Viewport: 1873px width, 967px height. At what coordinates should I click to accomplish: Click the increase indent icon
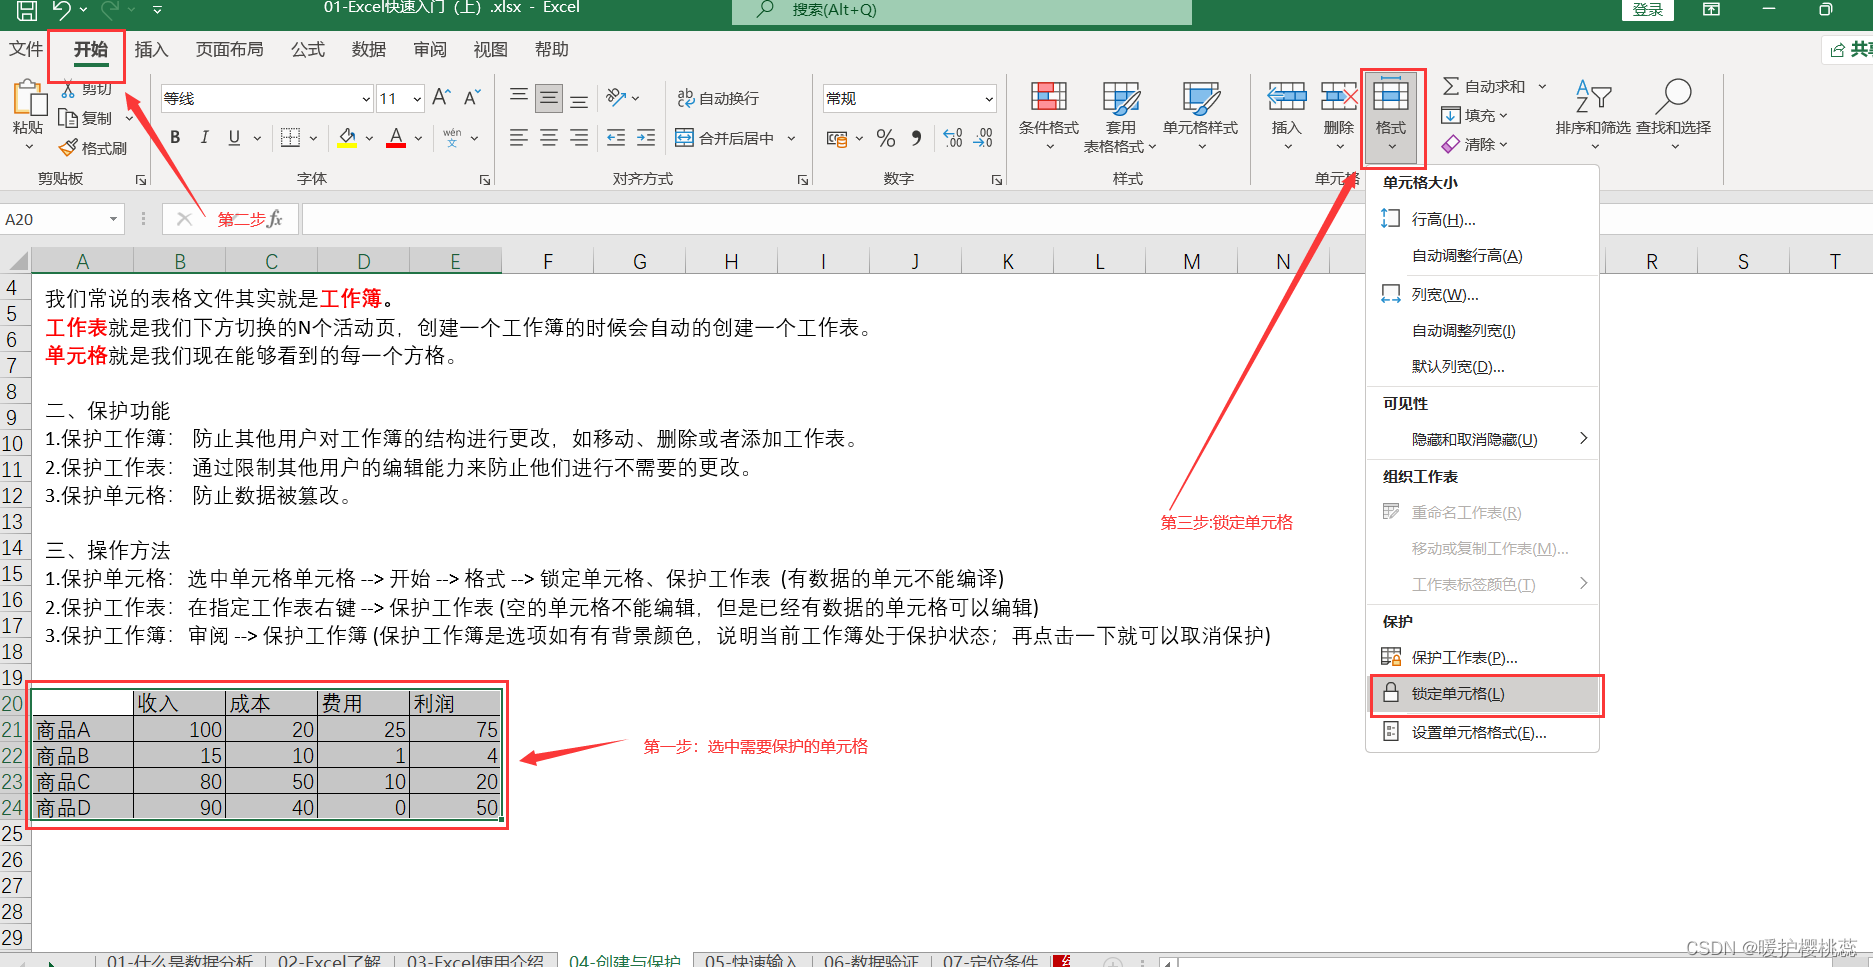click(646, 138)
